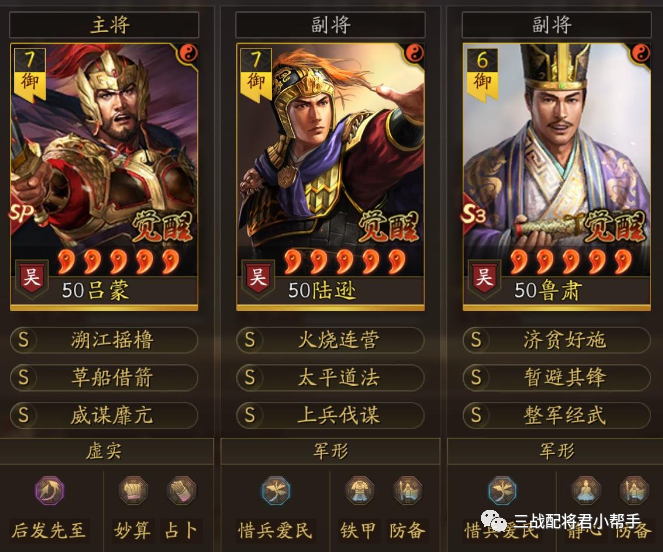
Task: Click the 后发先至 purple arrow icon
Action: 49,491
